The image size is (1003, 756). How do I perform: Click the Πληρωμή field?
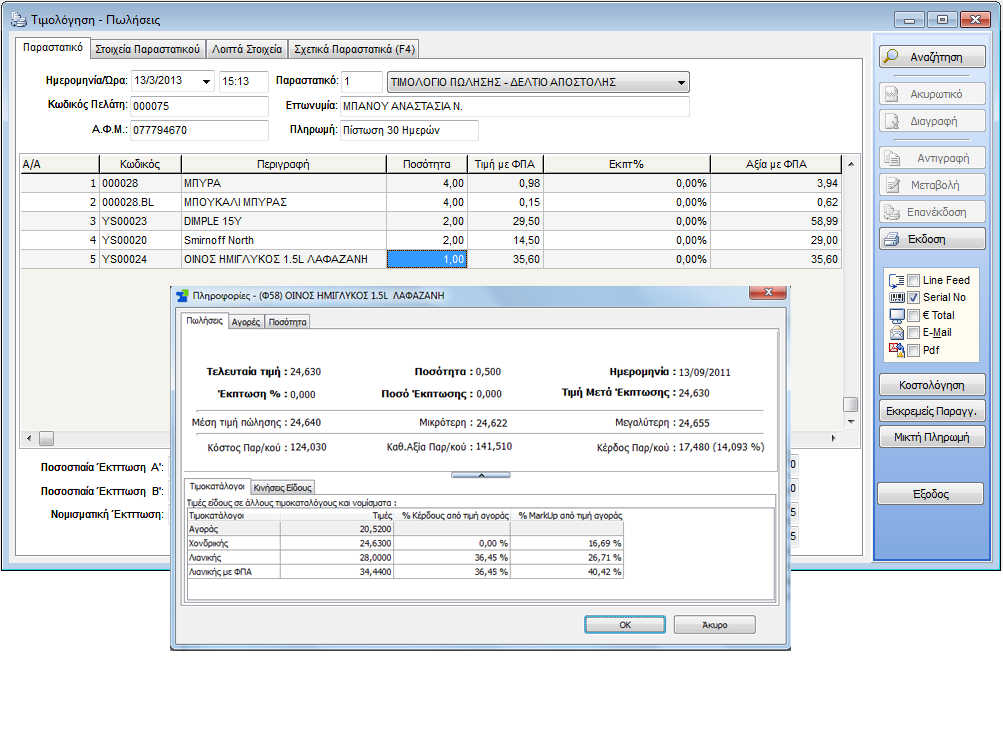tap(409, 130)
